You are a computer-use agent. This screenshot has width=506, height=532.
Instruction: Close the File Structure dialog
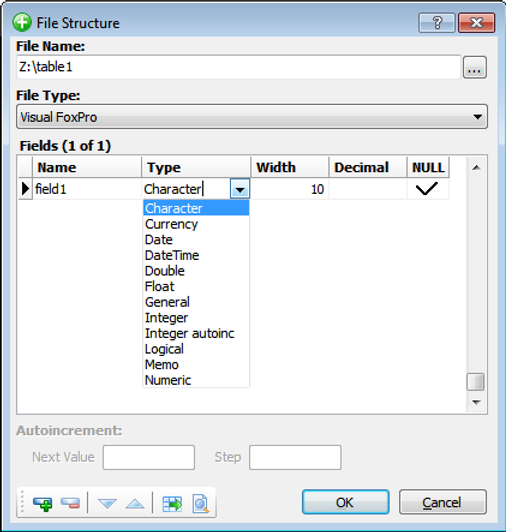[476, 23]
